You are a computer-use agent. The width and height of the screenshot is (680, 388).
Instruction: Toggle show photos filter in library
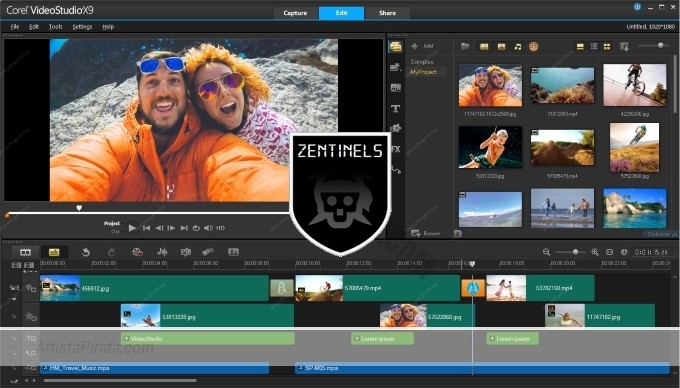(x=501, y=46)
